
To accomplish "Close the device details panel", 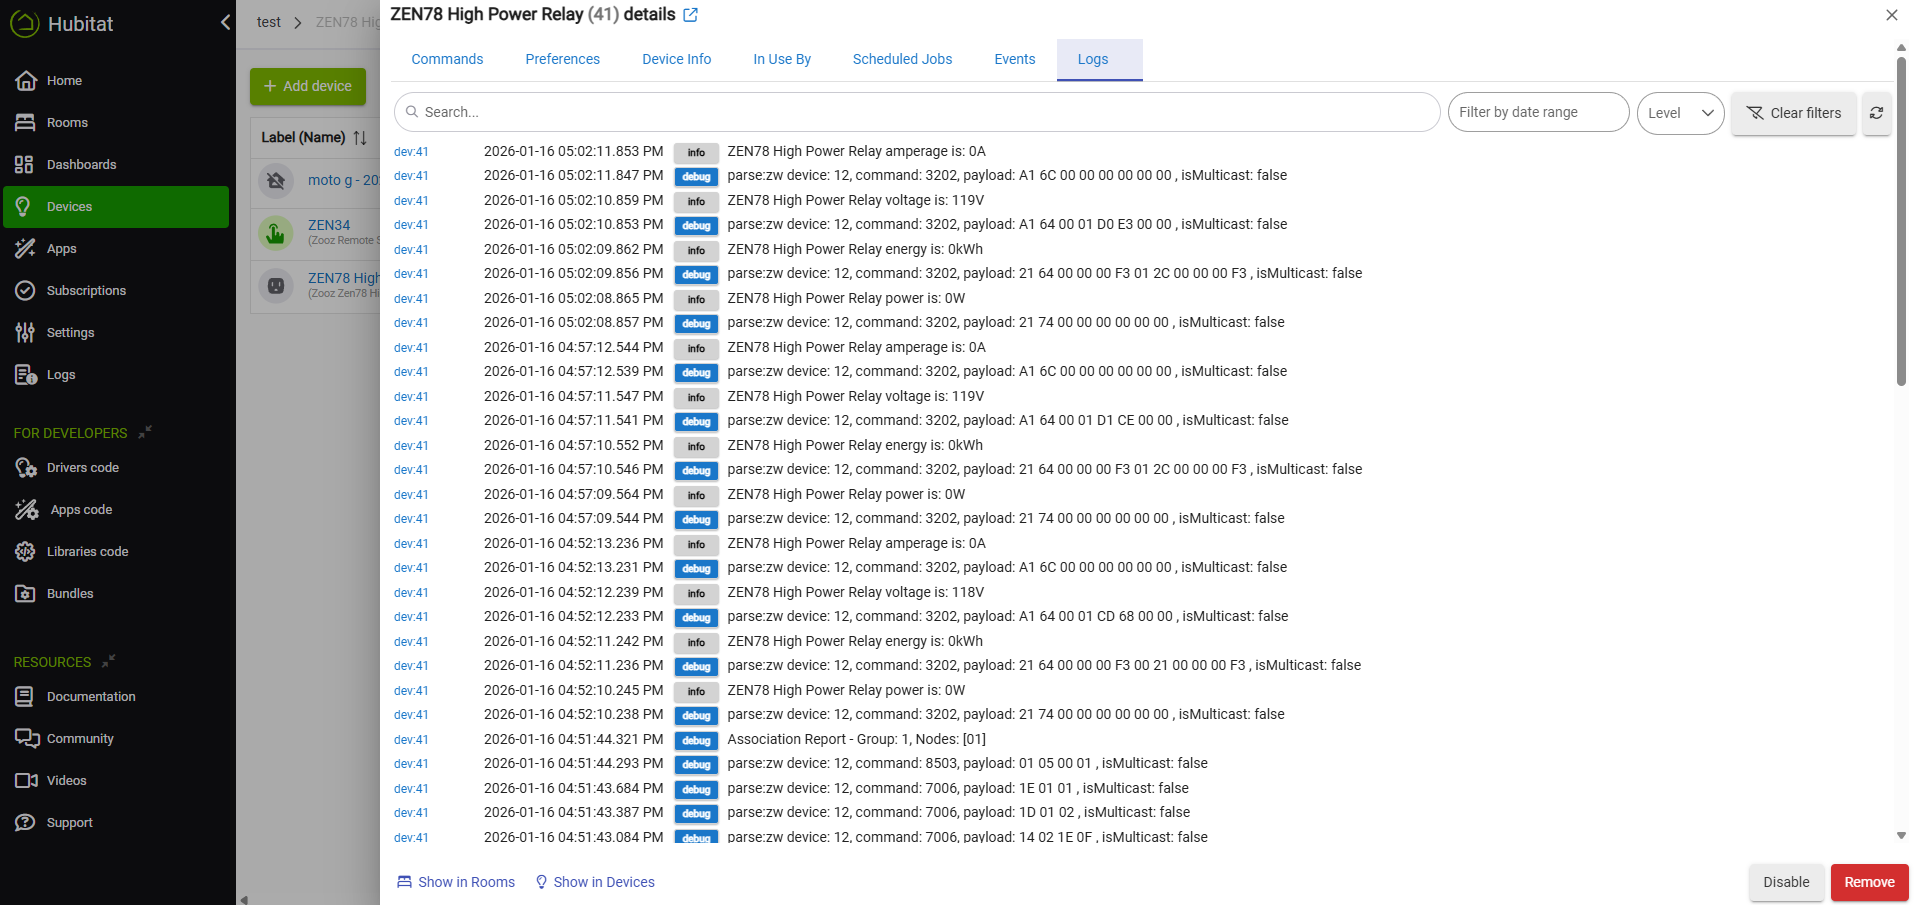I will [1891, 15].
